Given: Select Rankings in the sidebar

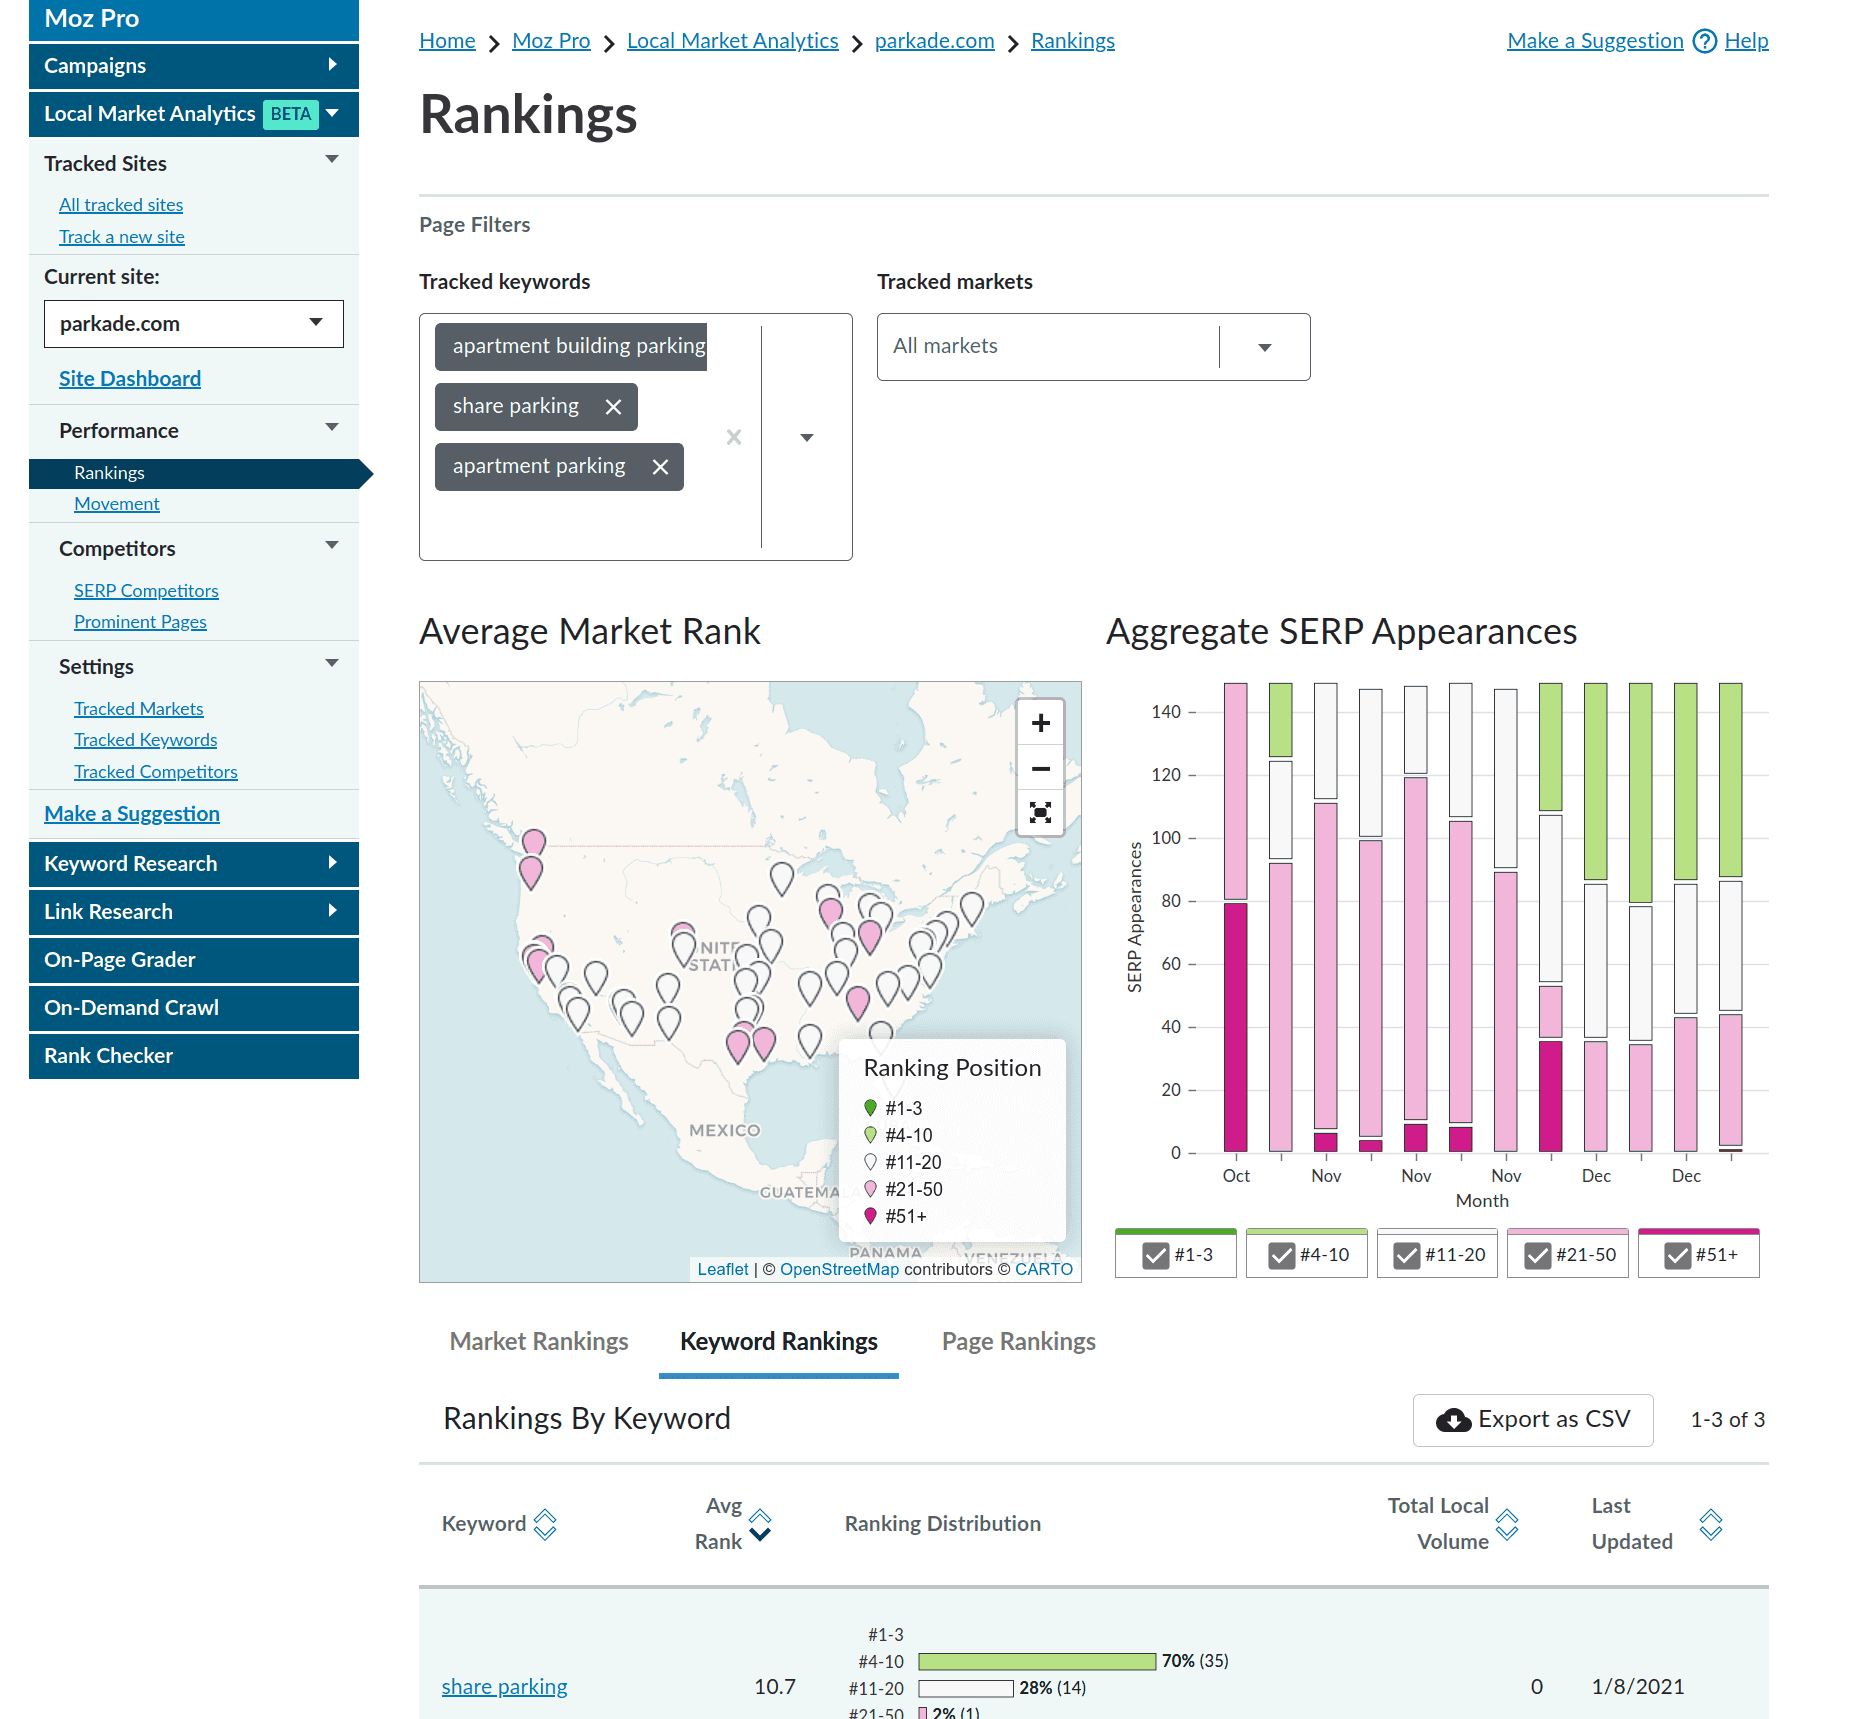Looking at the screenshot, I should pyautogui.click(x=194, y=473).
